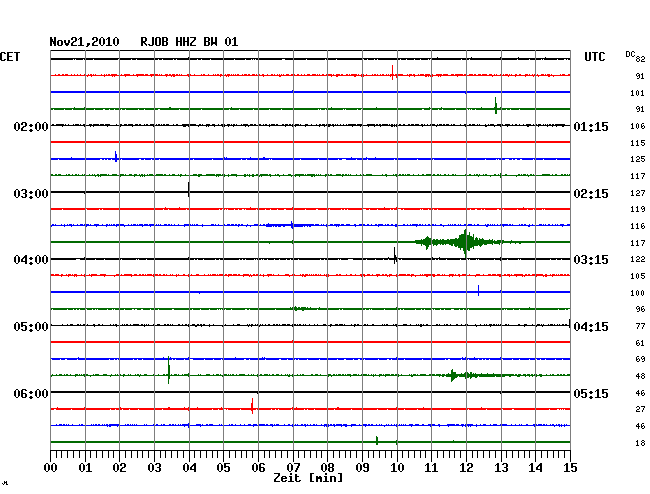Viewport: 650px width, 494px height.
Task: Click the blue spike near minute 02
Action: pos(116,156)
